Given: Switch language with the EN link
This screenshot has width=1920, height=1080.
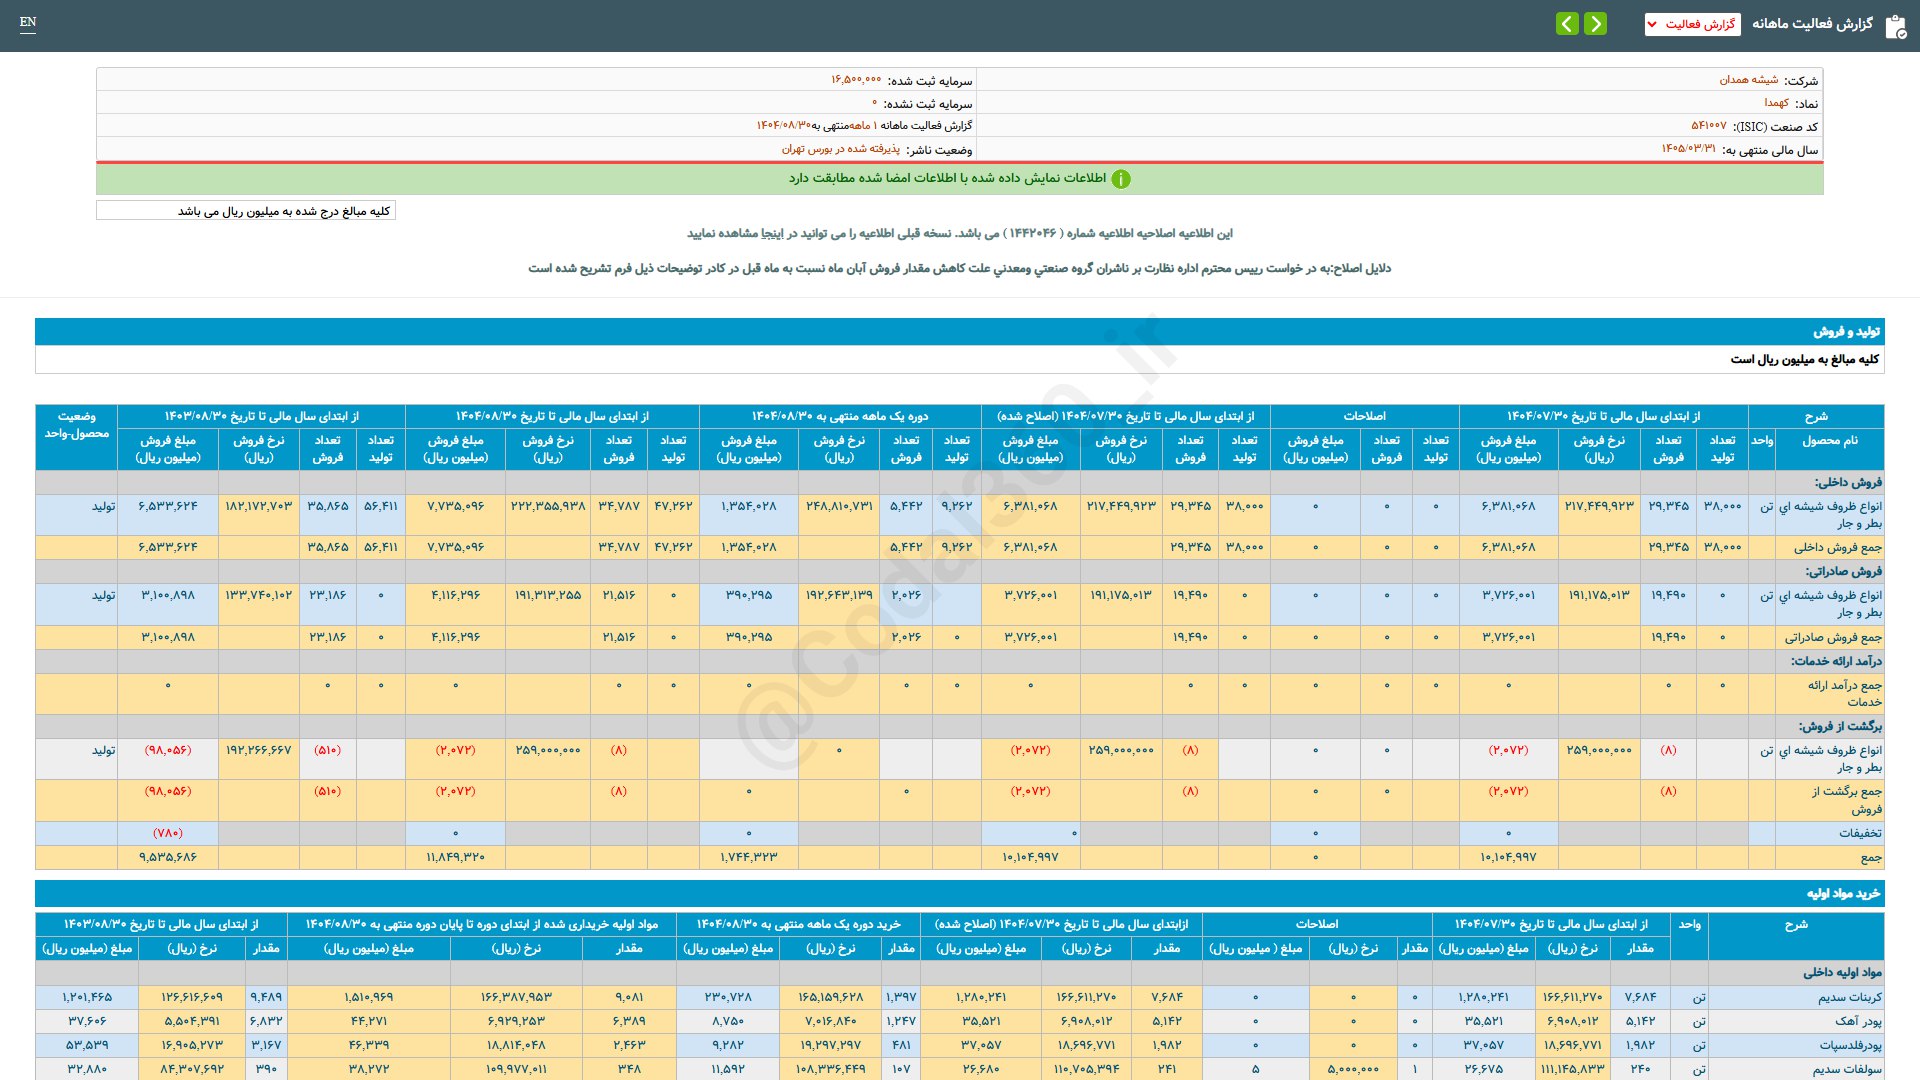Looking at the screenshot, I should 28,22.
